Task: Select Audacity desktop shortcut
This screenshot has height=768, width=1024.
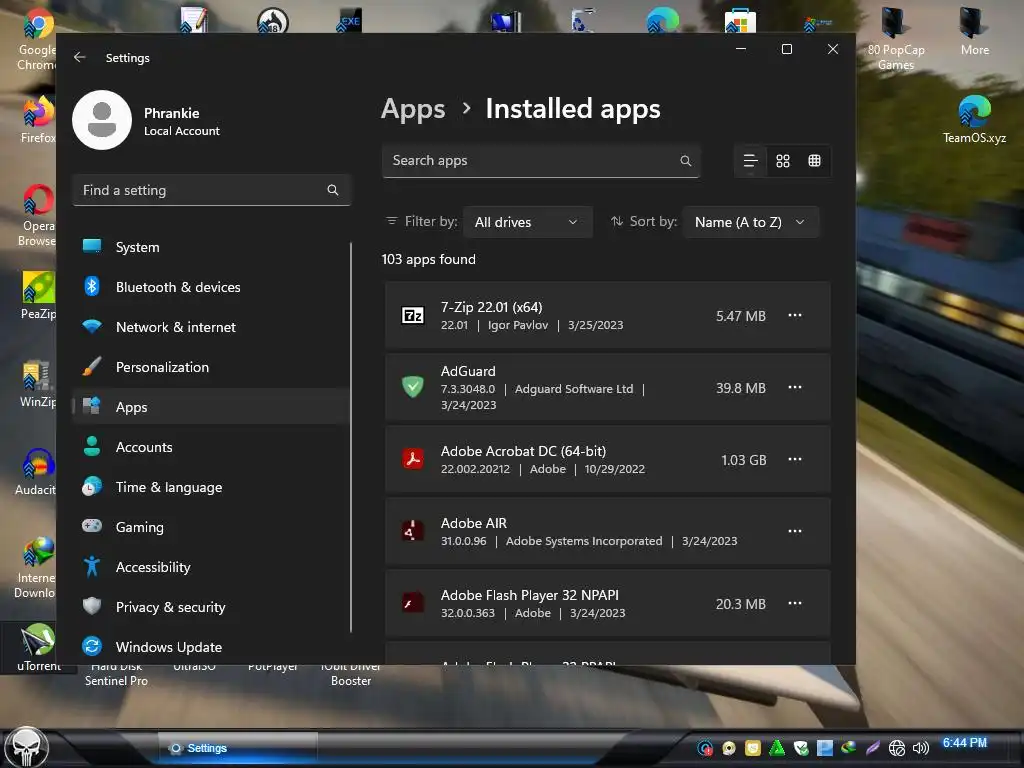Action: [x=37, y=472]
